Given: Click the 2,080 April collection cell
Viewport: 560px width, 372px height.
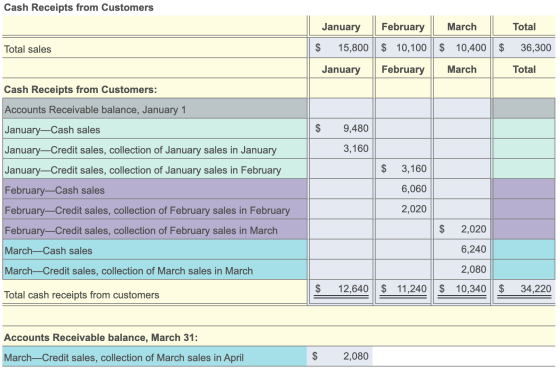Looking at the screenshot, I should tap(340, 356).
